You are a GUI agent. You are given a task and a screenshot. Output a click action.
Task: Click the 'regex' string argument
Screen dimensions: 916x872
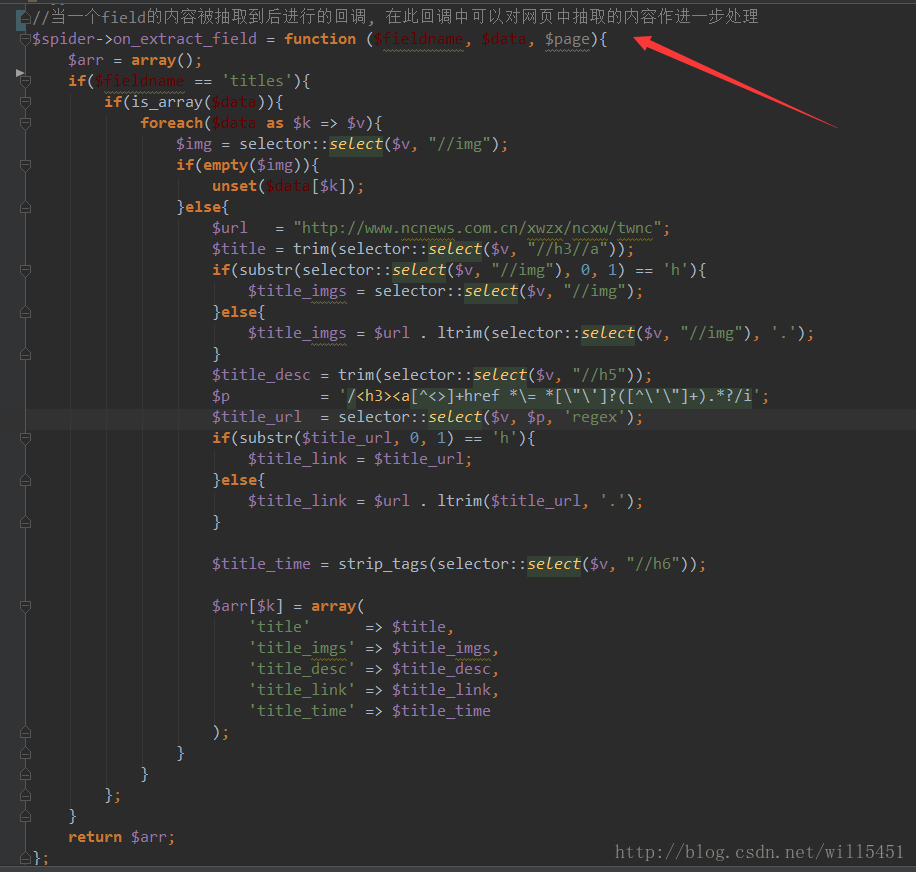tap(594, 417)
